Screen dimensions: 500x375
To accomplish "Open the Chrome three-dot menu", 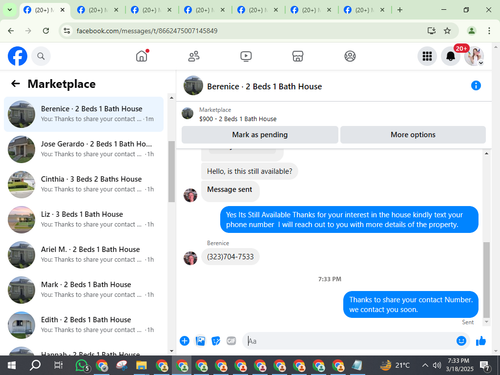I will coord(489,31).
